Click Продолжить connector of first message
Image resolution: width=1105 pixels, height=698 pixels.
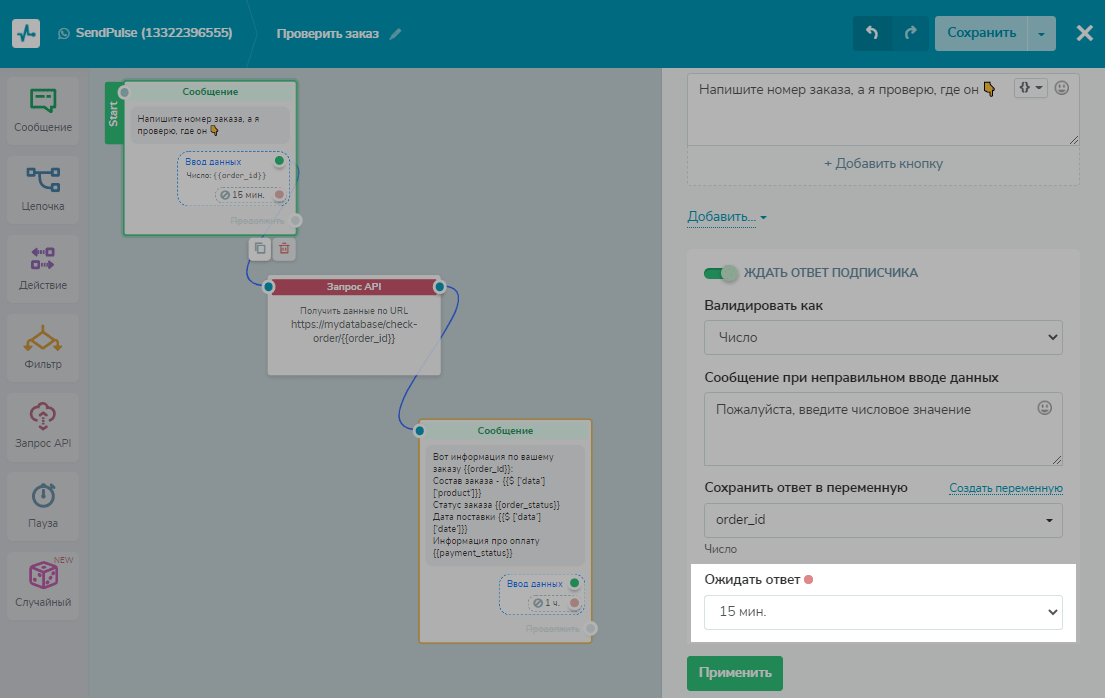pyautogui.click(x=296, y=221)
